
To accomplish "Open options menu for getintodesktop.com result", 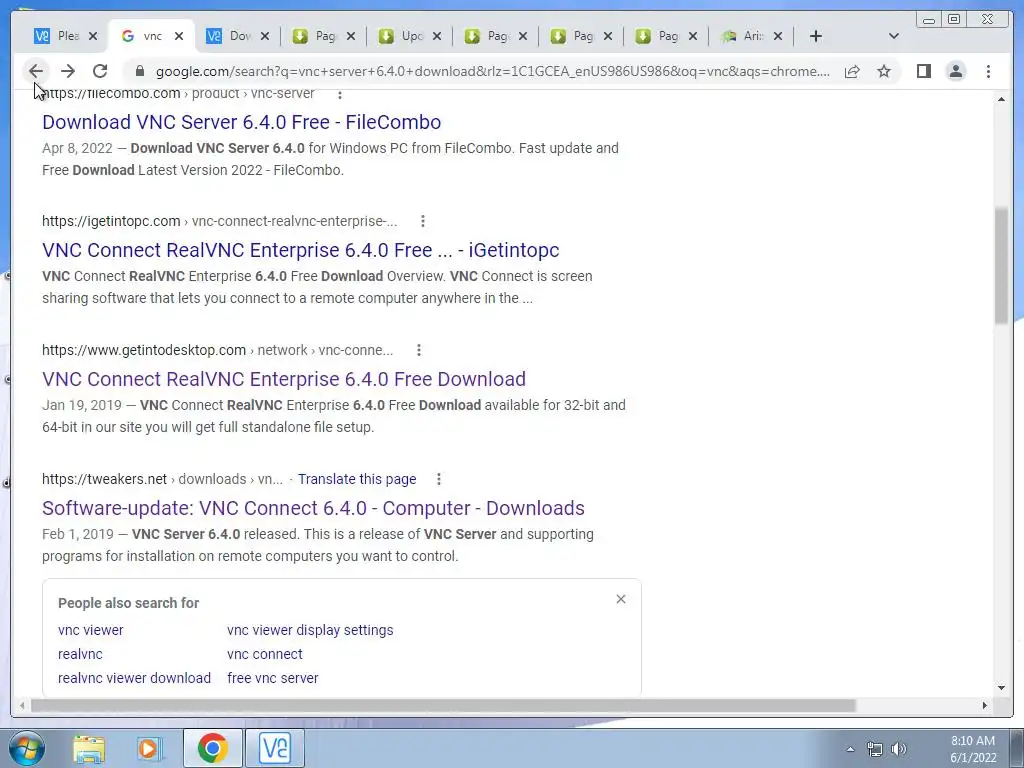I will (x=419, y=351).
